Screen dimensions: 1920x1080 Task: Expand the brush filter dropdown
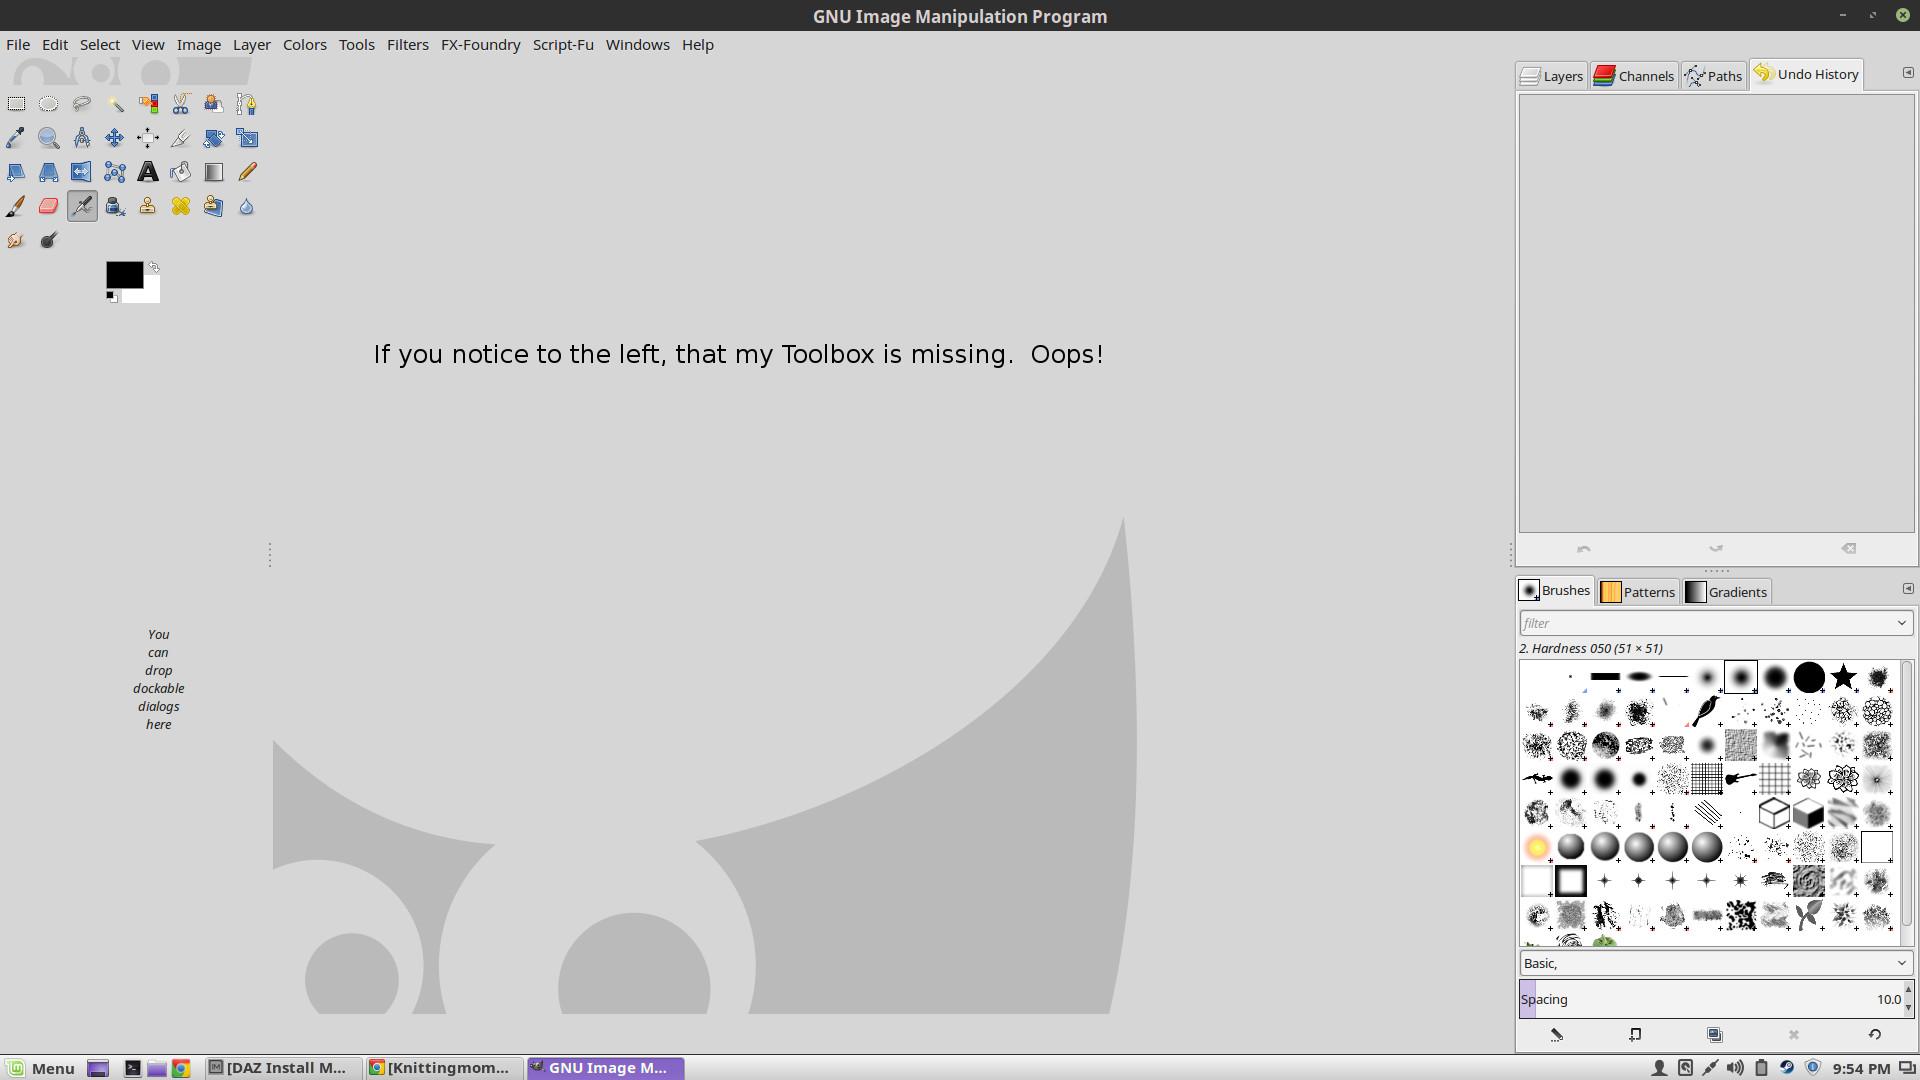(x=1901, y=623)
